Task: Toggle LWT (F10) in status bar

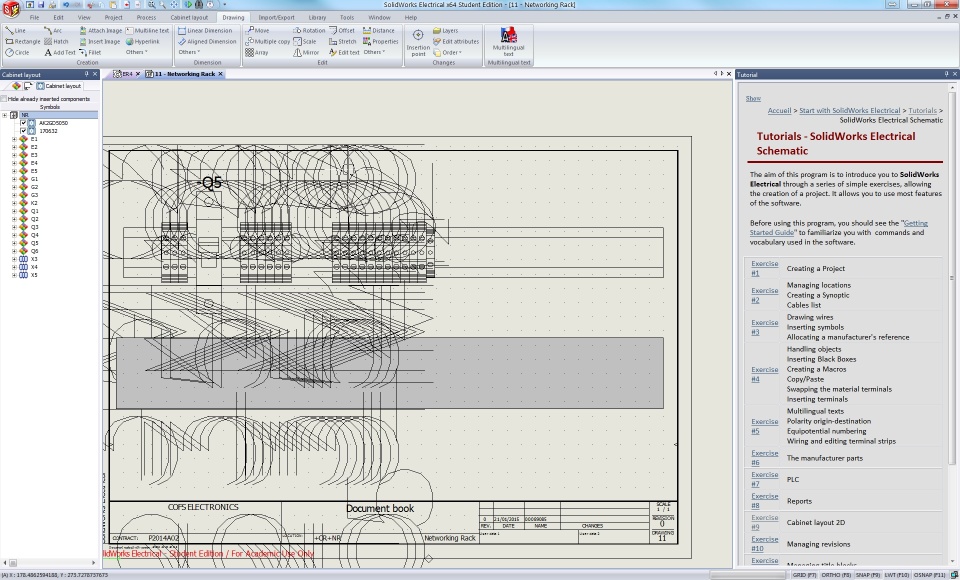Action: coord(896,575)
